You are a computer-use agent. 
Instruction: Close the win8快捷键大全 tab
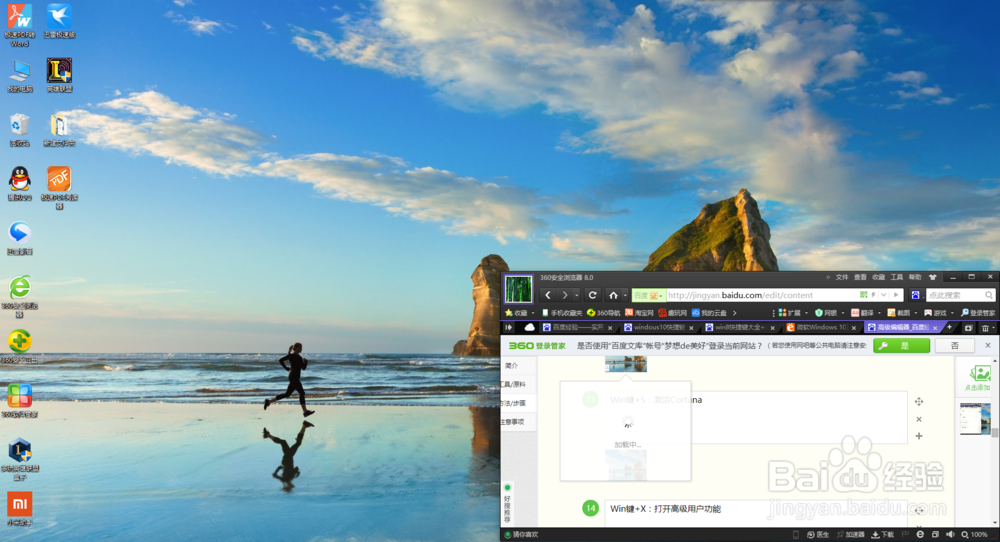(x=772, y=328)
